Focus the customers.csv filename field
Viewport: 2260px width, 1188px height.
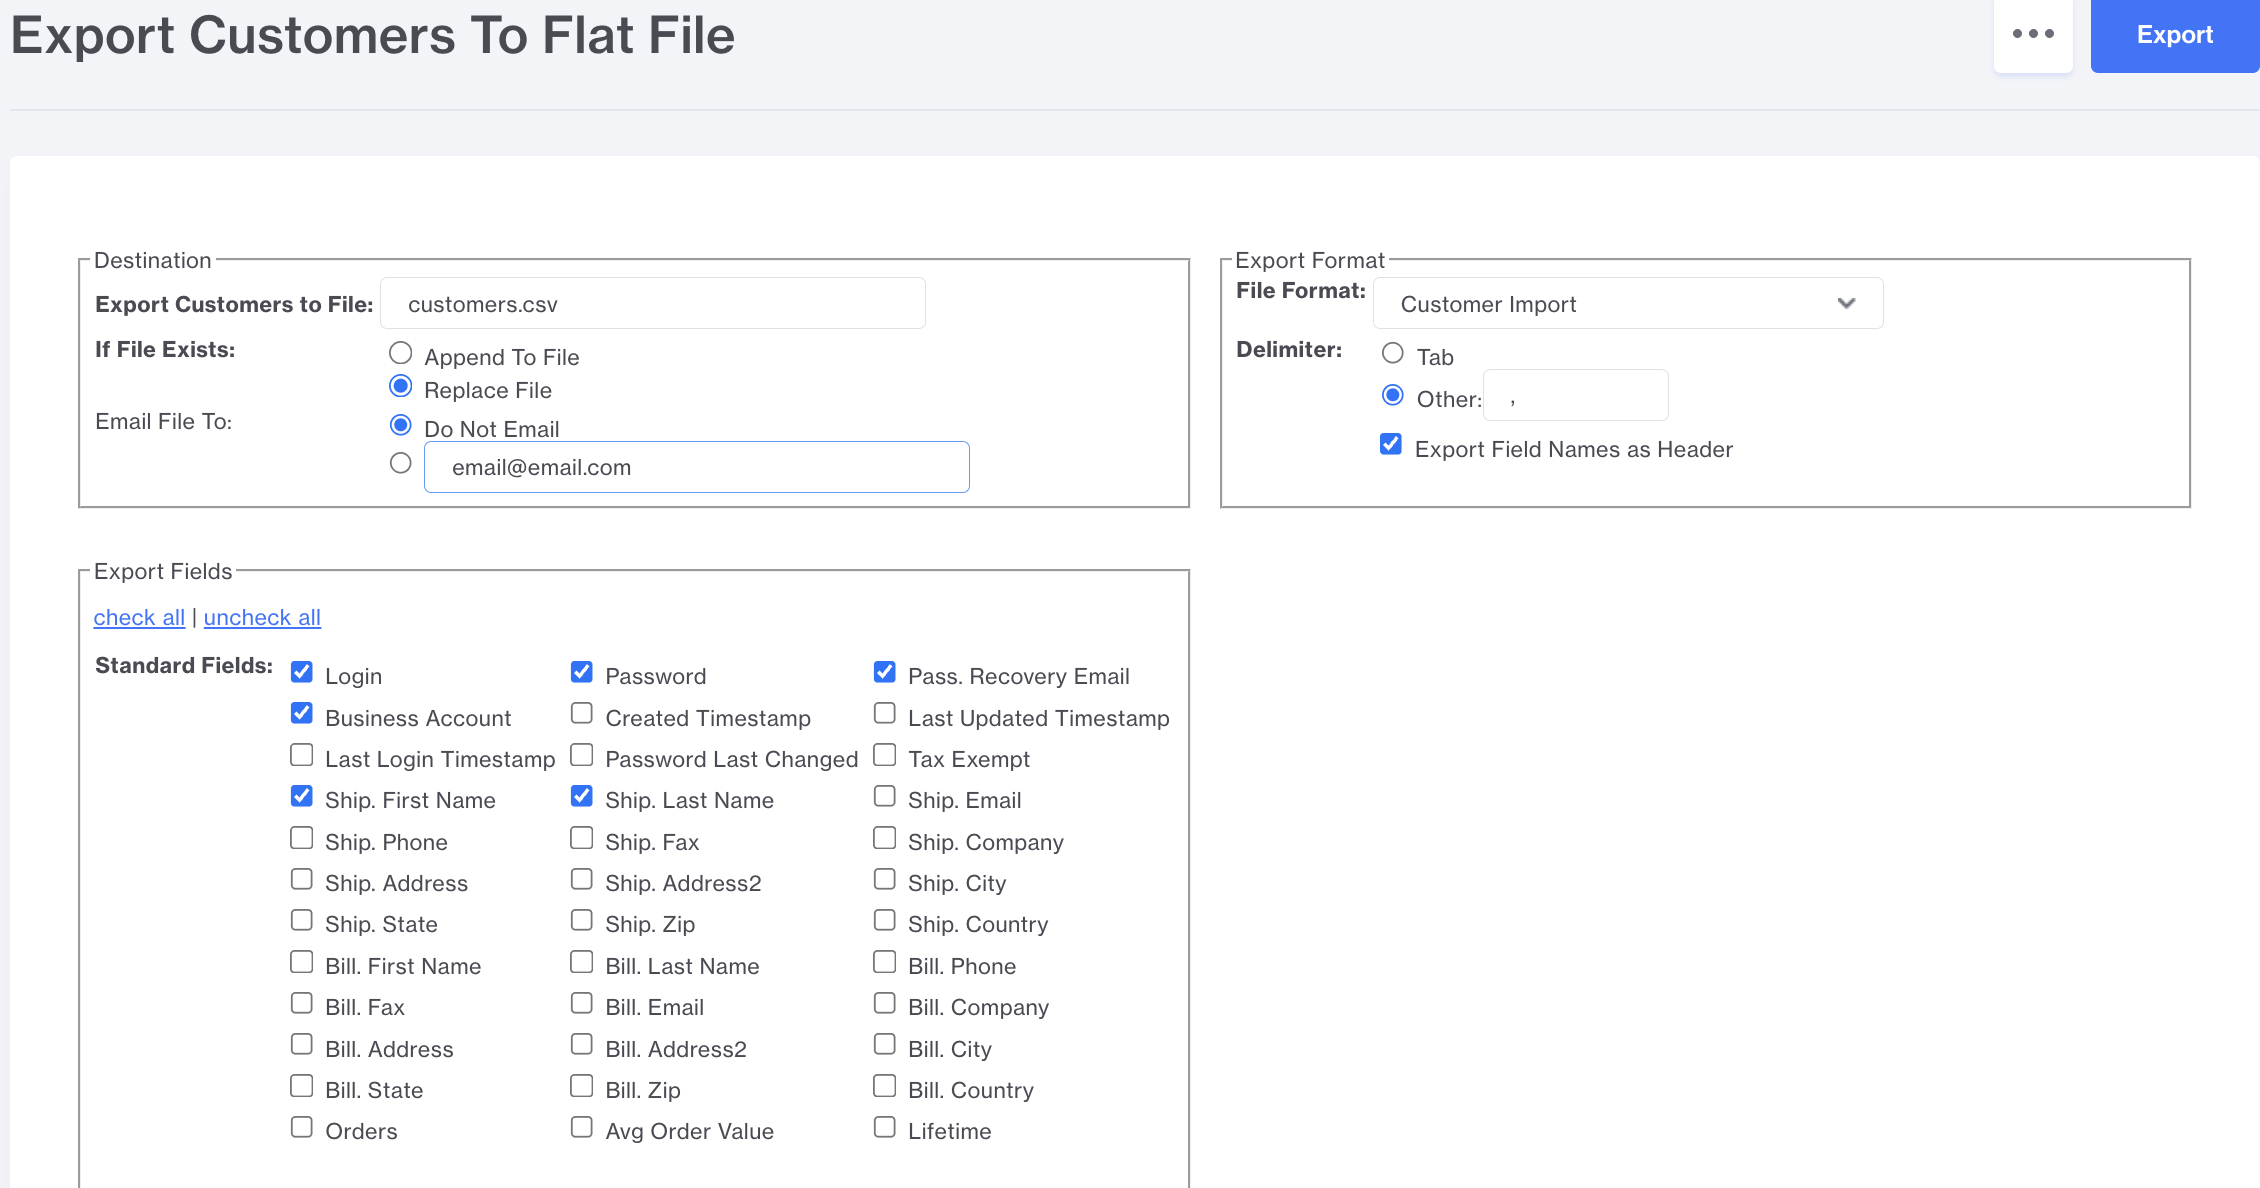[x=653, y=304]
